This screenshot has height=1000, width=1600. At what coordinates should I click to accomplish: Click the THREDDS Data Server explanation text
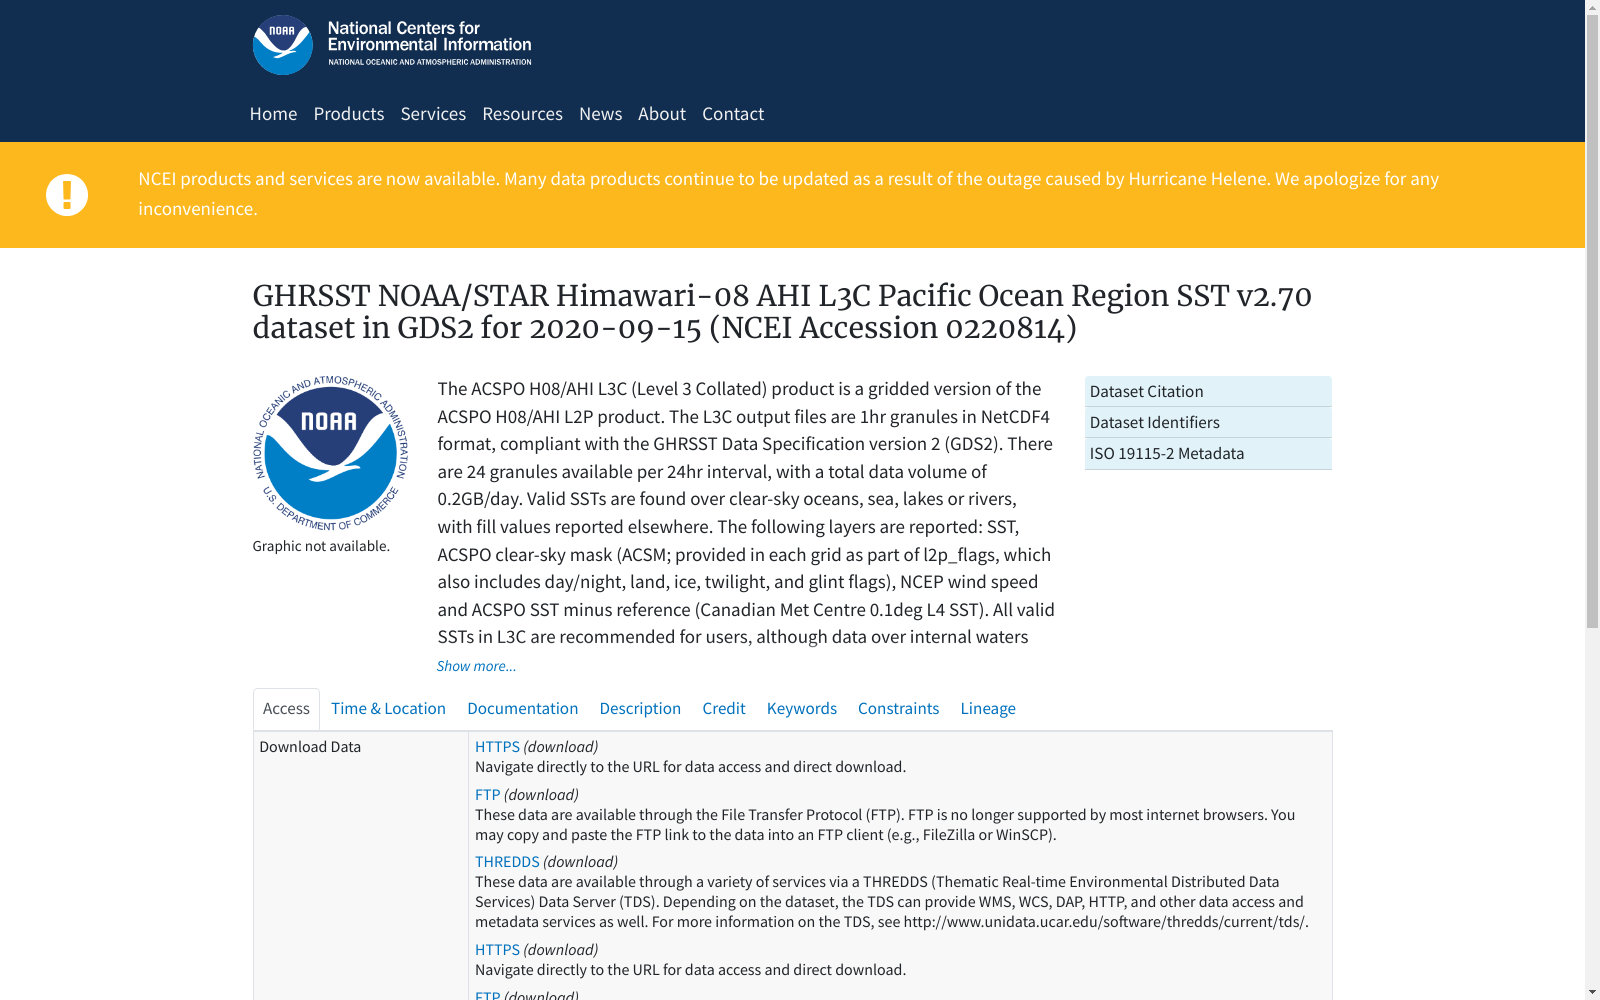click(x=892, y=902)
